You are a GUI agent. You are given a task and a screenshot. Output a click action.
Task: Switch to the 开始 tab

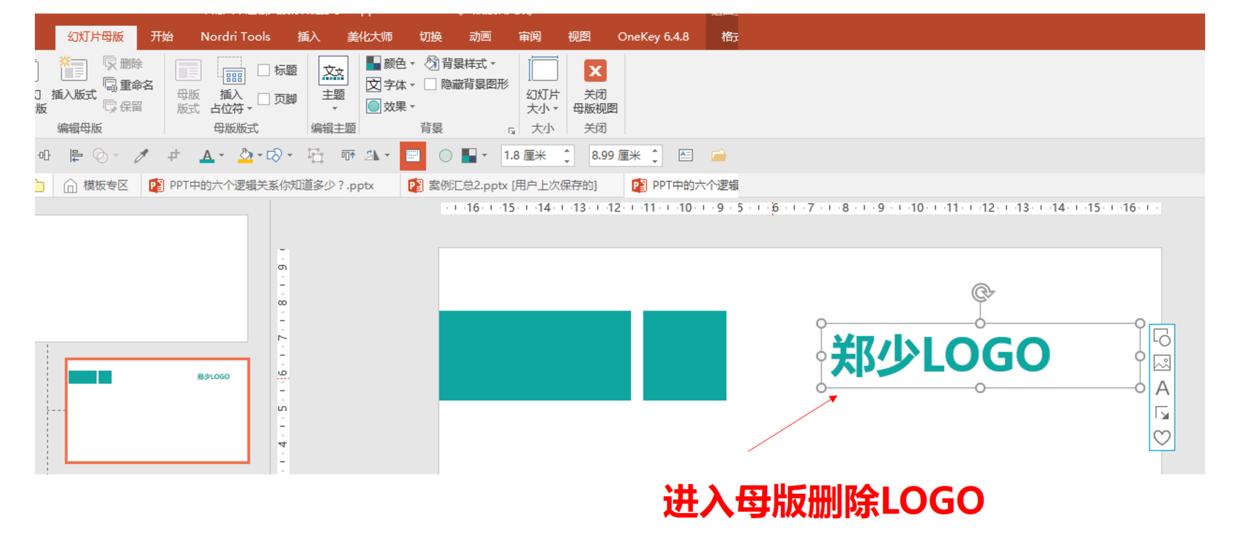click(161, 36)
